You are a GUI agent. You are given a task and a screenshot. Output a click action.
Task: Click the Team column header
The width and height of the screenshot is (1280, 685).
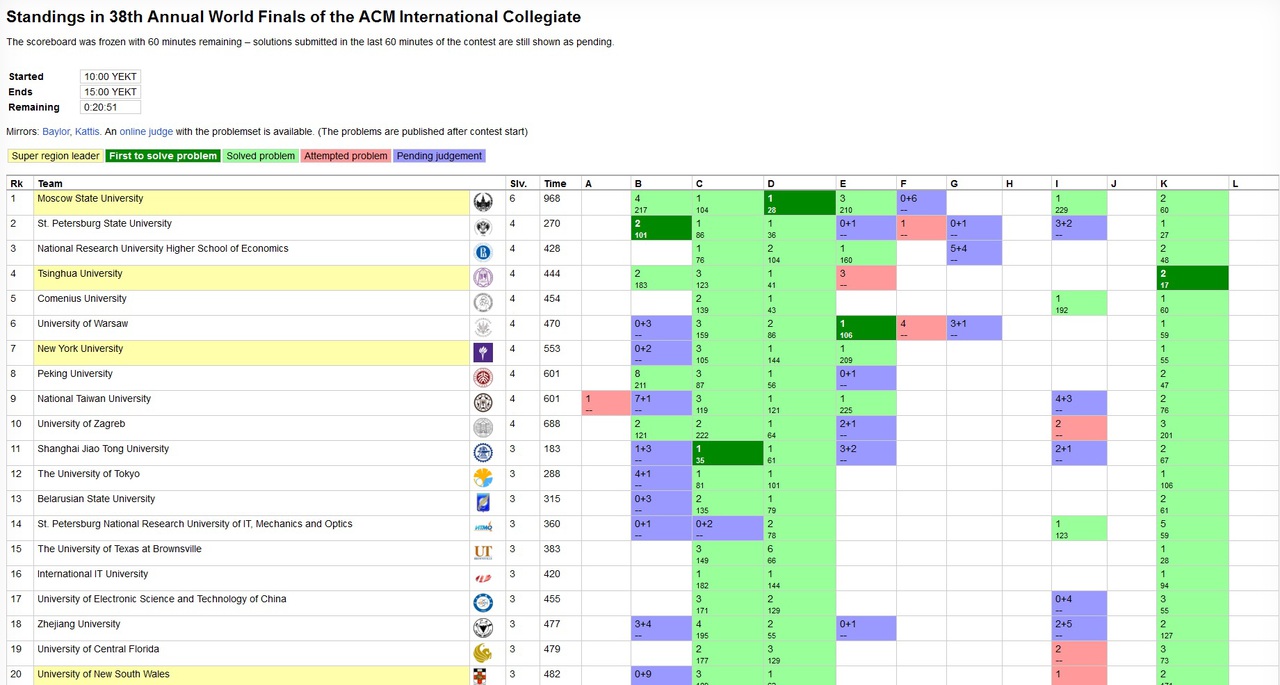click(50, 184)
